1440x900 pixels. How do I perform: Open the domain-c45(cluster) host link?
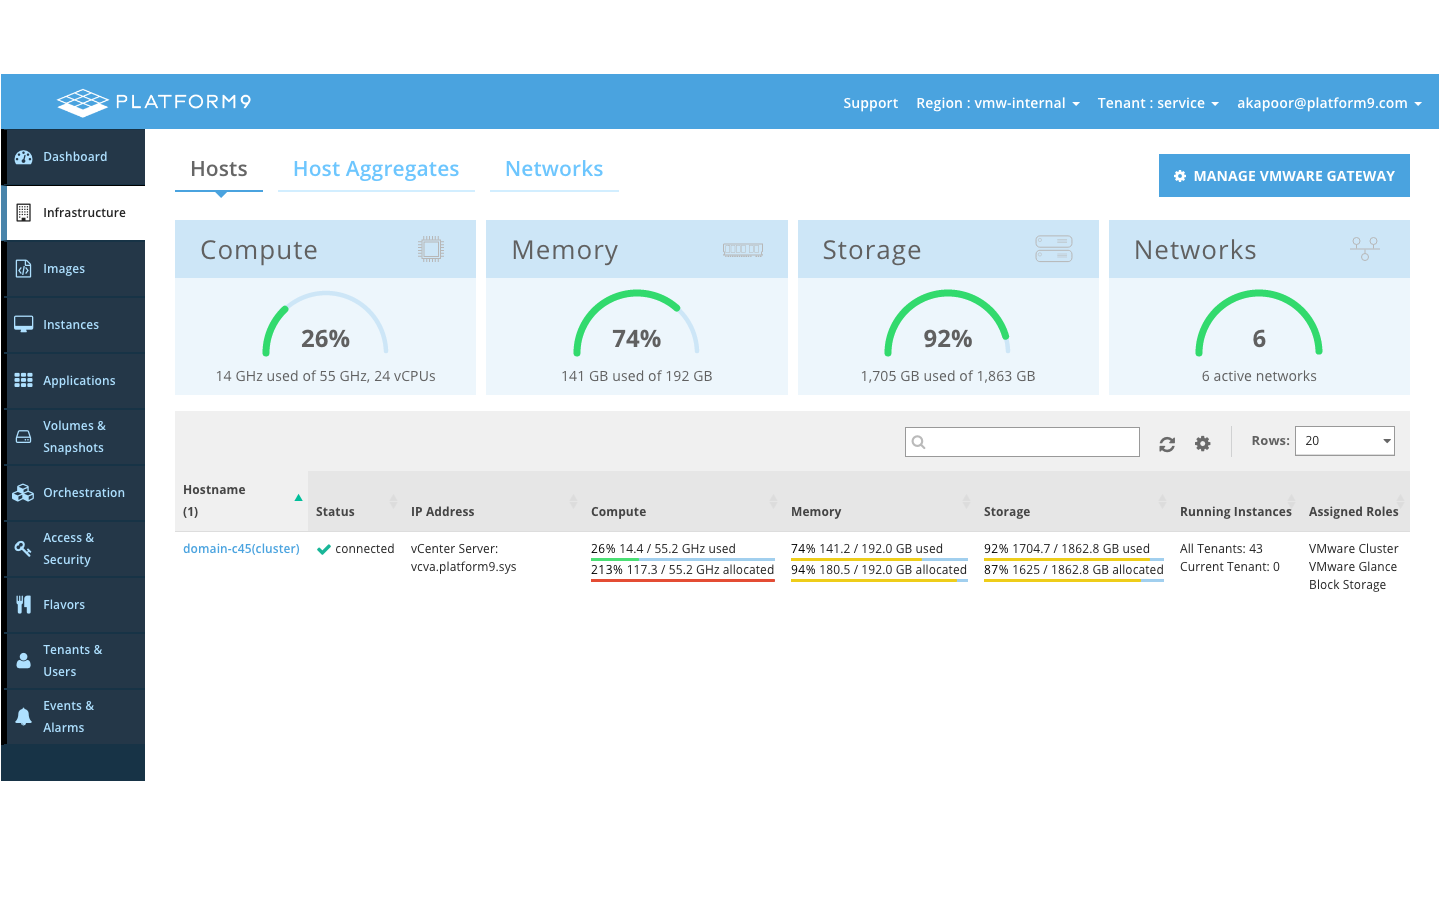click(241, 549)
